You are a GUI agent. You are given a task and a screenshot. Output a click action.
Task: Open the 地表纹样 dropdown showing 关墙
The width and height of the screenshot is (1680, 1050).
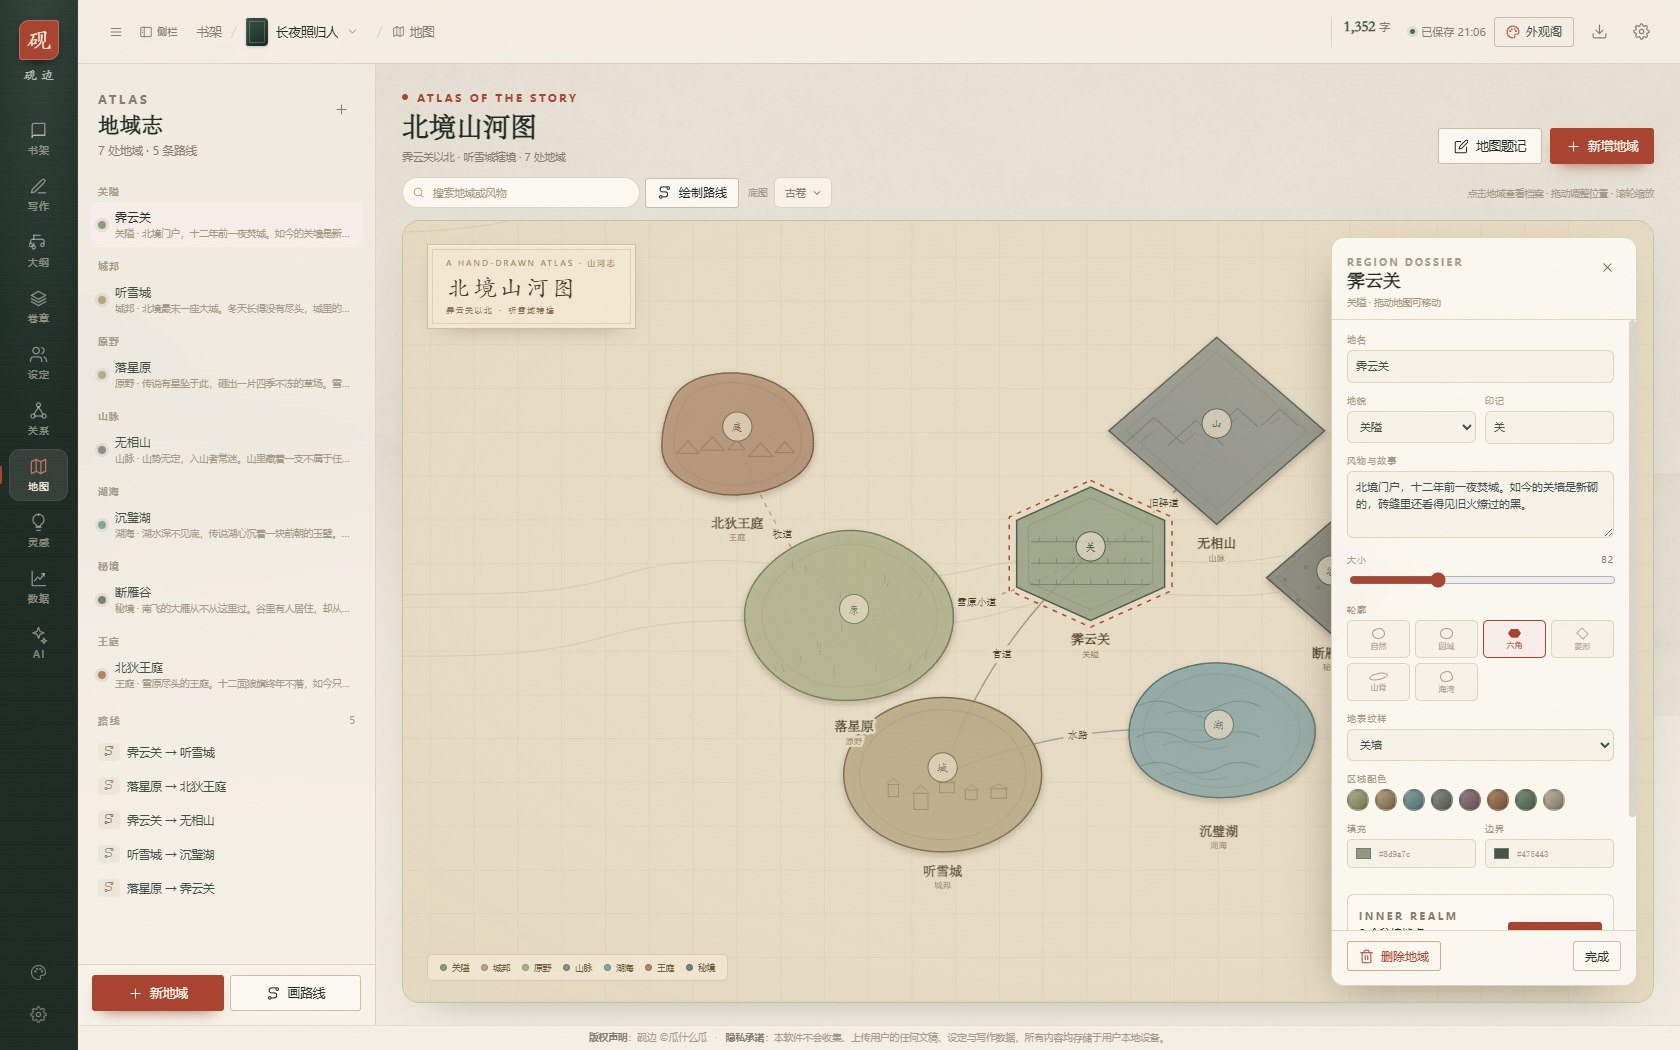[1480, 745]
